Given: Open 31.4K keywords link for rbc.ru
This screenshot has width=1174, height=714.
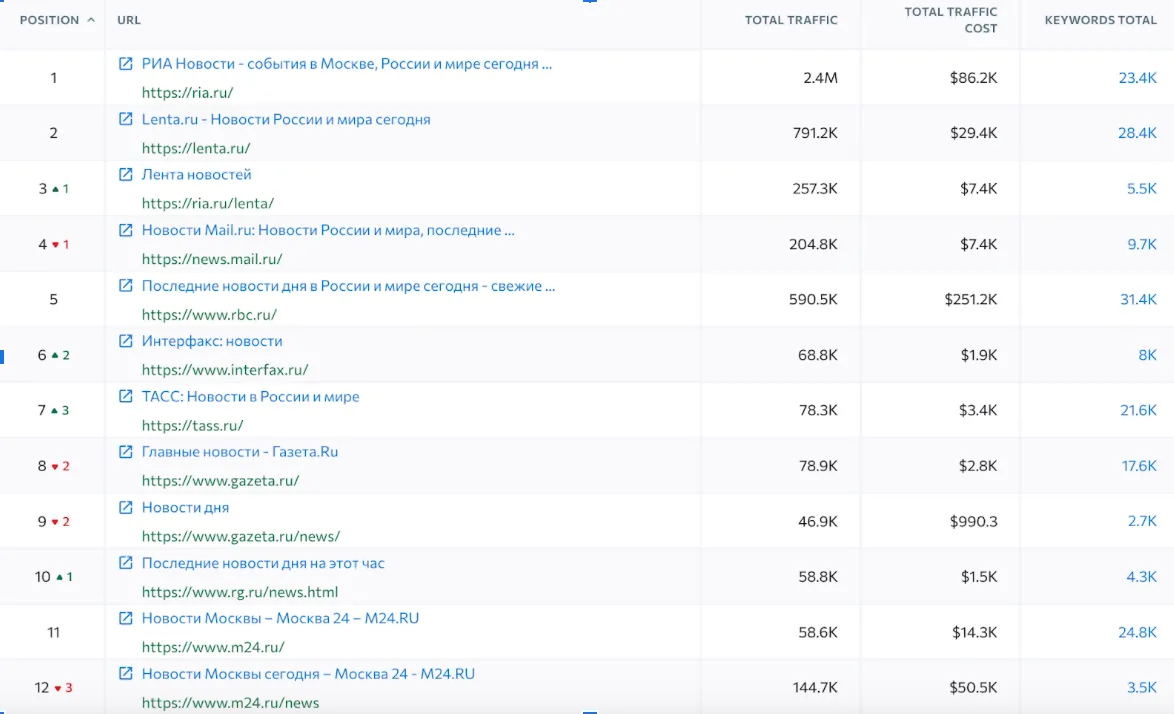Looking at the screenshot, I should tap(1137, 300).
